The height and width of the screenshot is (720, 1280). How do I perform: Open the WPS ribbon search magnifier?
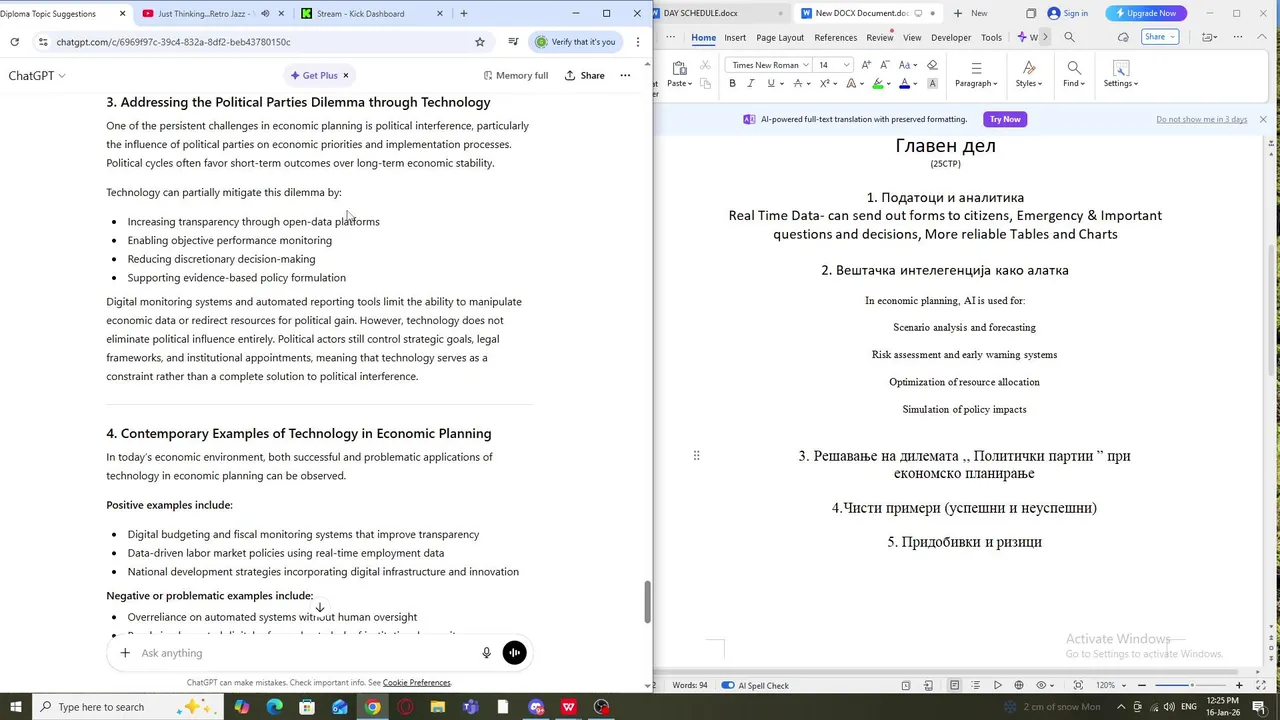point(1069,37)
